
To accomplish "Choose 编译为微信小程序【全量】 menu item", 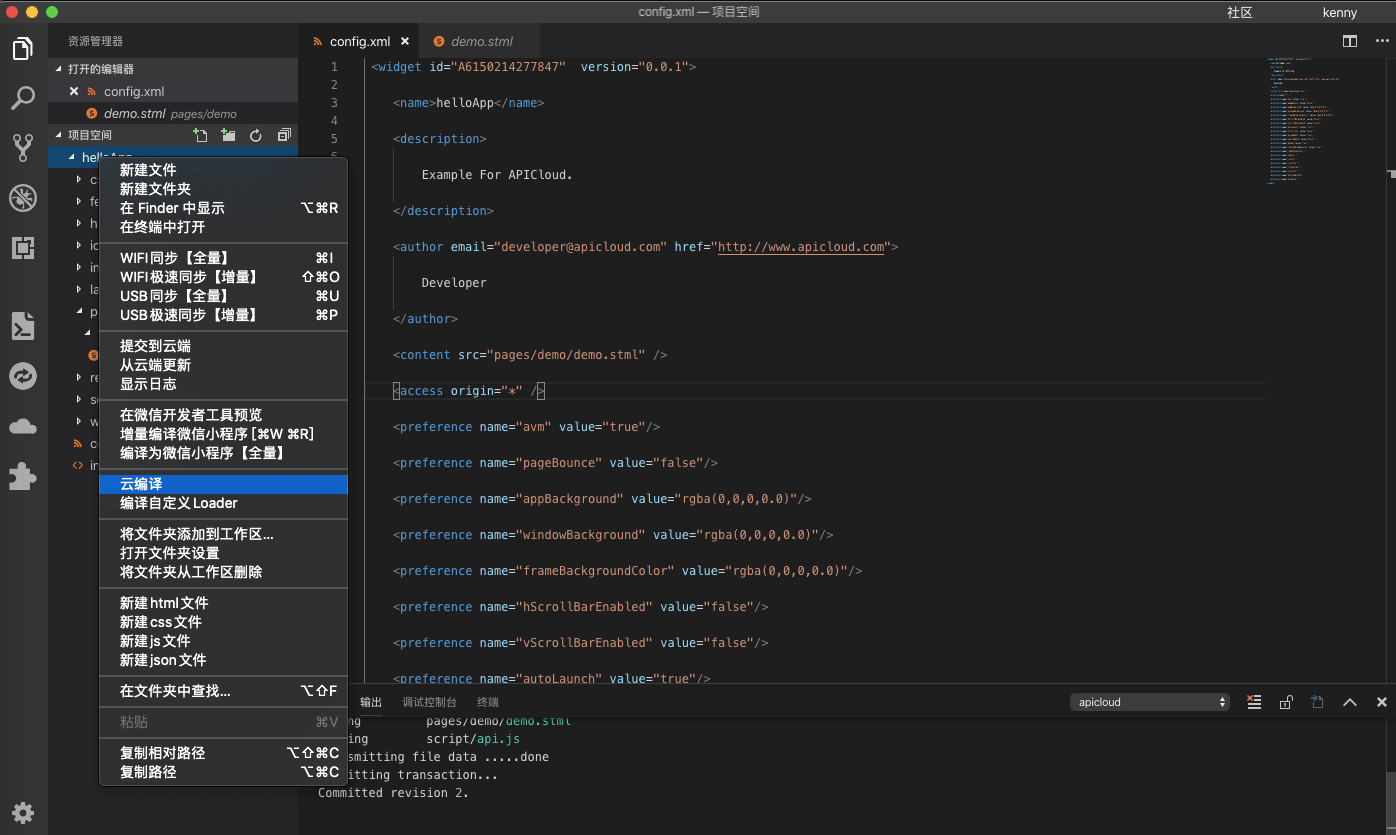I will tap(224, 453).
